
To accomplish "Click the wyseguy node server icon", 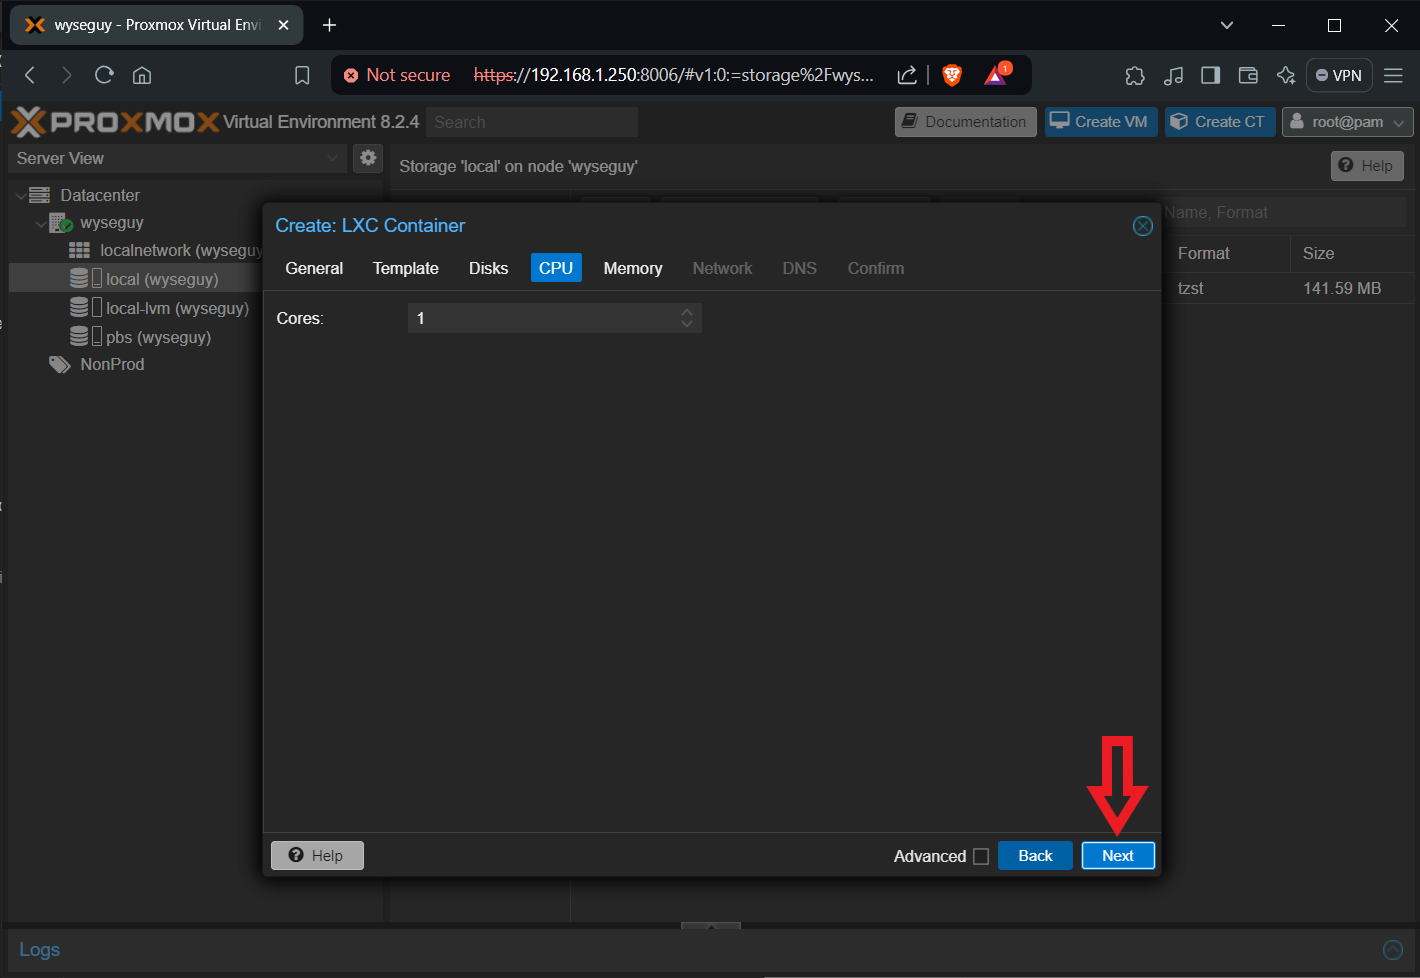I will pos(61,222).
